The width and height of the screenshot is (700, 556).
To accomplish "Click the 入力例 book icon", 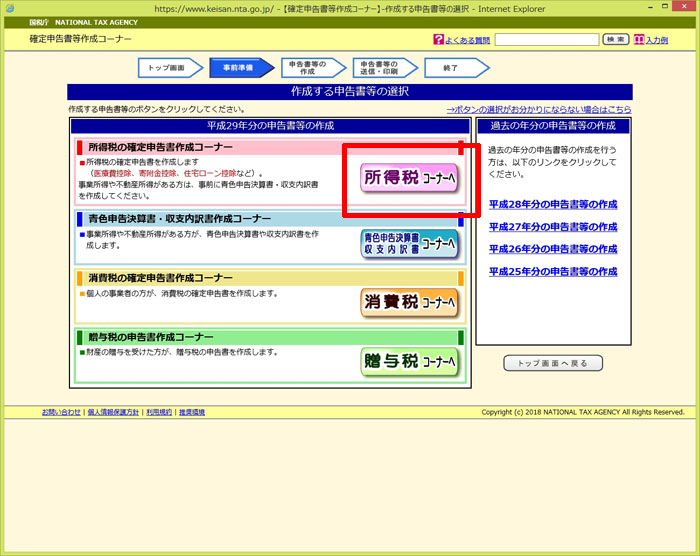I will pyautogui.click(x=639, y=40).
